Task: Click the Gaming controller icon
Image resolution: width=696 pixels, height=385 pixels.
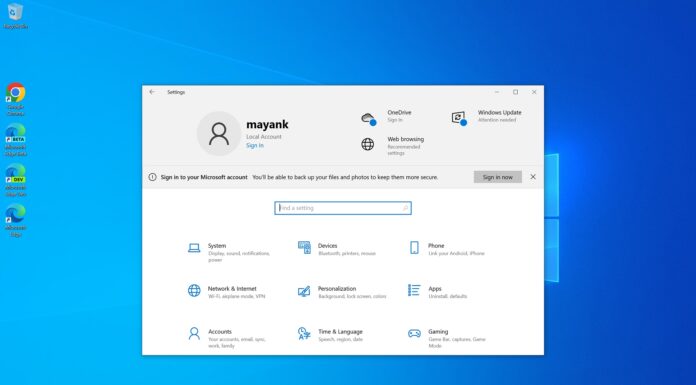Action: click(x=414, y=333)
